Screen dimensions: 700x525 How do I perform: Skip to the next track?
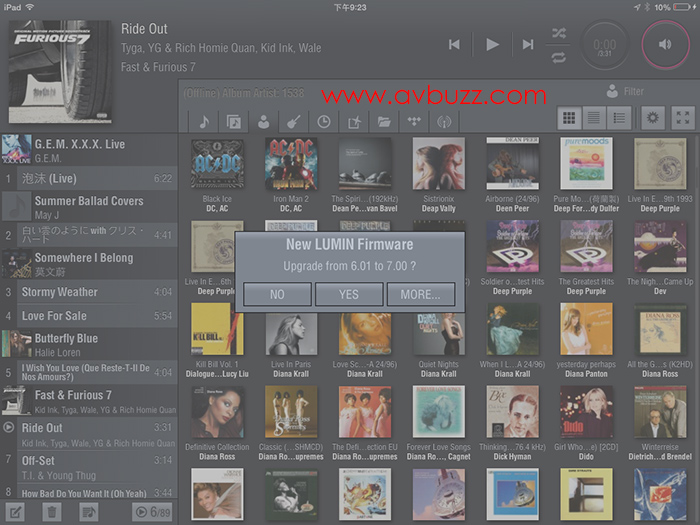tap(527, 44)
